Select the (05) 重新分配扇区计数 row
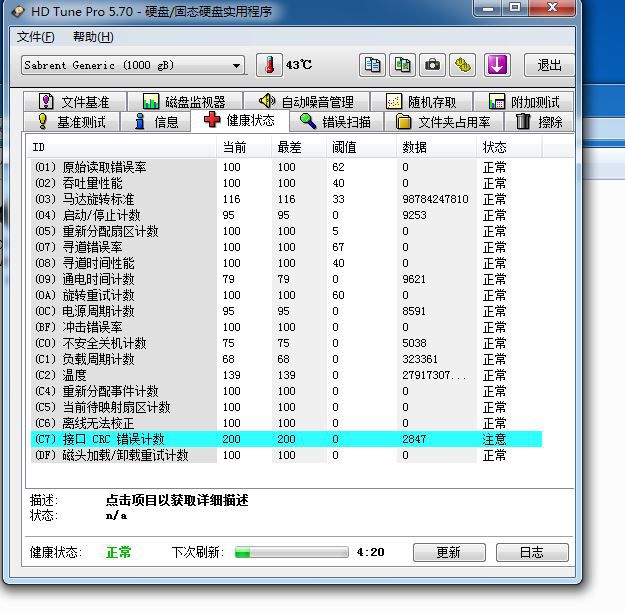 coord(286,231)
